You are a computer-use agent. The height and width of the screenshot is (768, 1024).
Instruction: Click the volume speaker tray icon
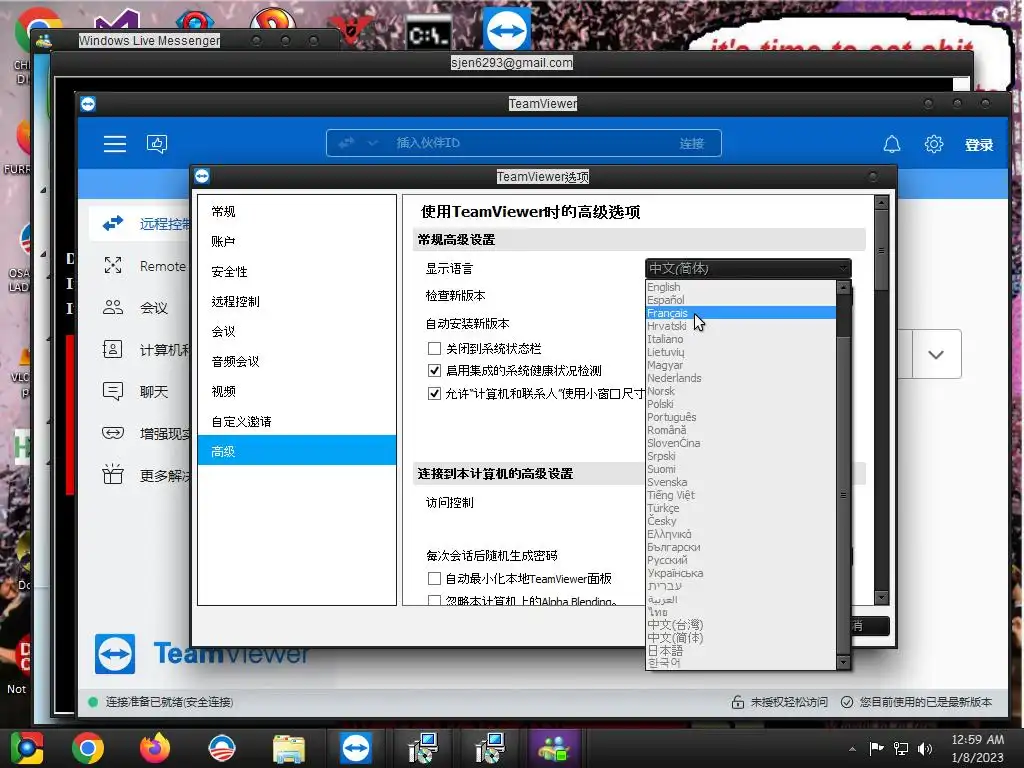(925, 748)
